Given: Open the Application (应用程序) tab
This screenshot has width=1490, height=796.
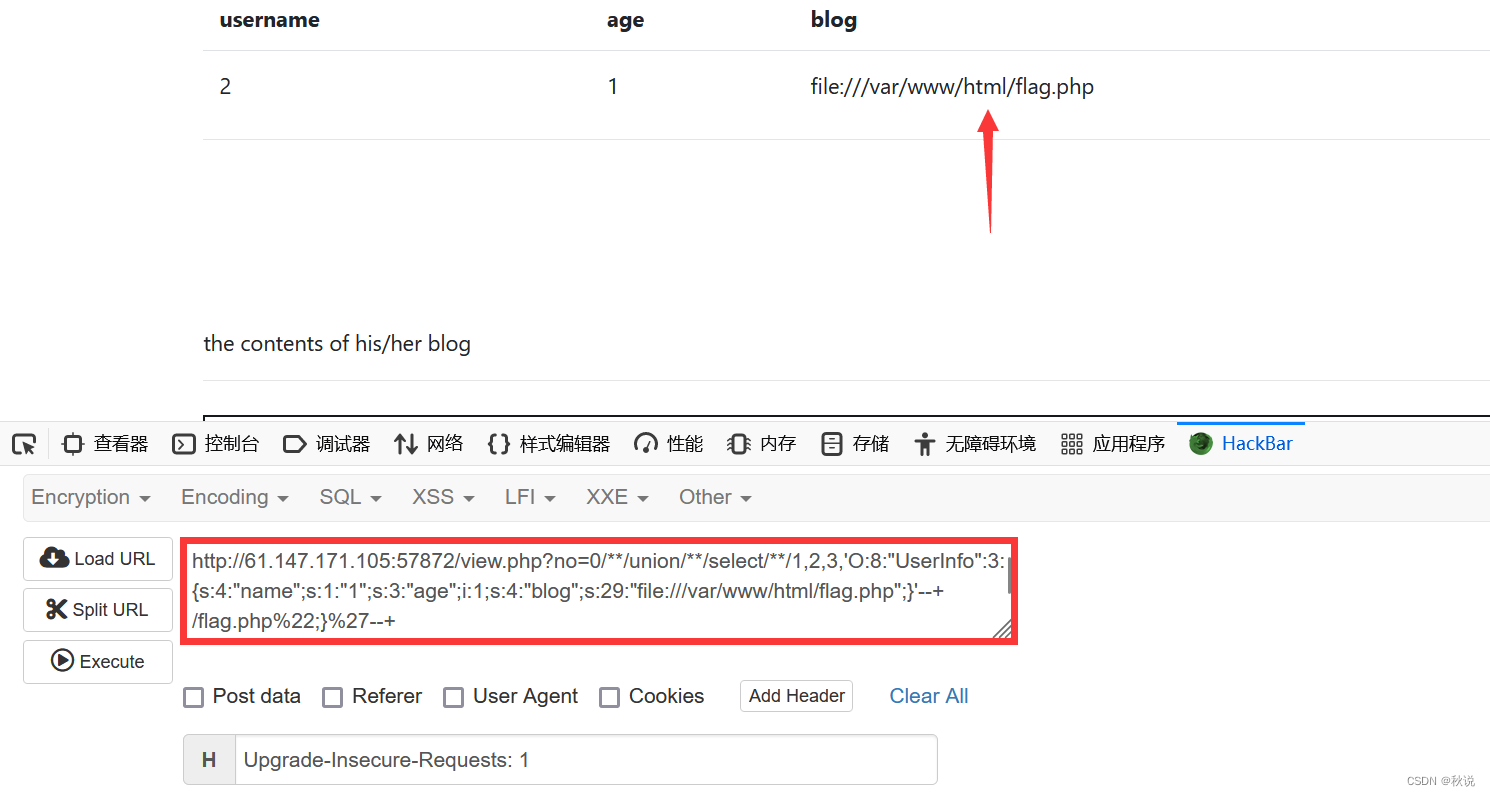Looking at the screenshot, I should point(1113,444).
